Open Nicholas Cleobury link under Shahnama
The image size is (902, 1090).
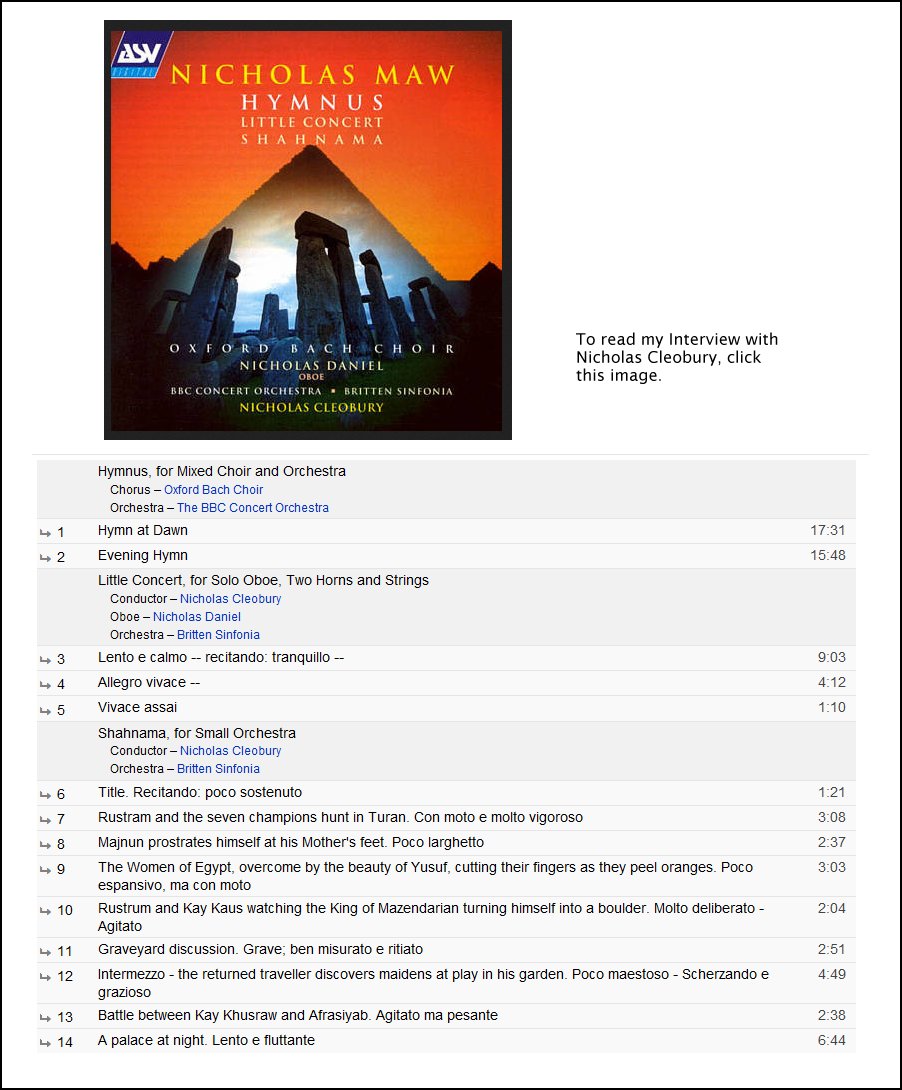(231, 751)
